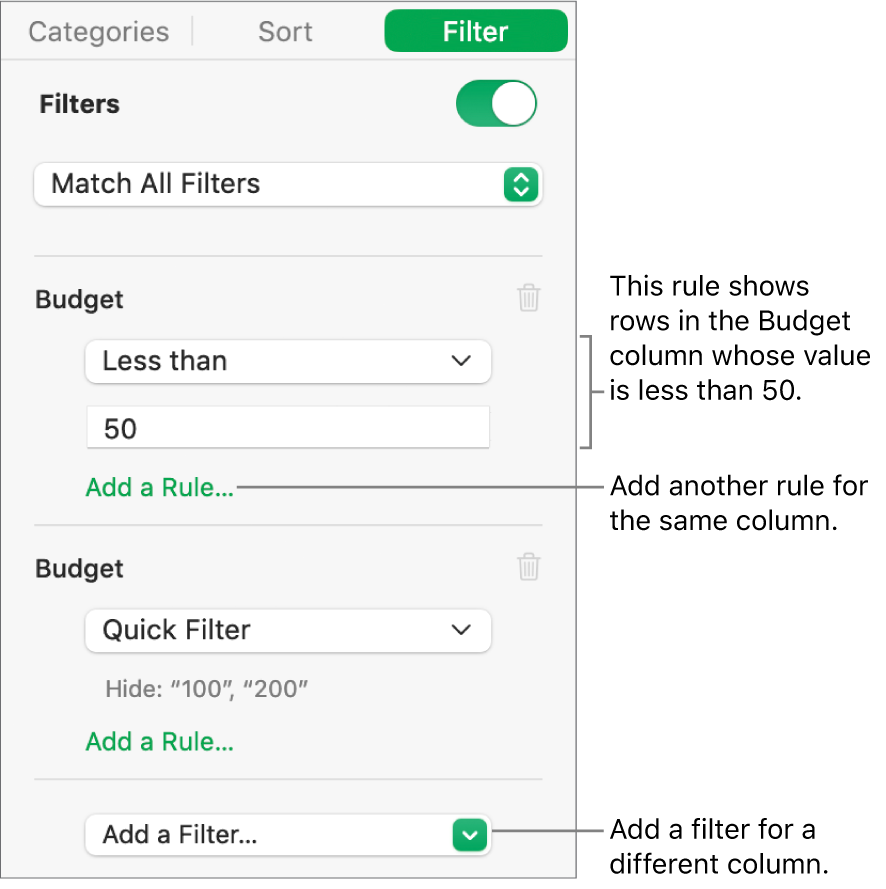Click the up-down arrows in Match All Filters
Screen dimensions: 886x889
(x=521, y=184)
